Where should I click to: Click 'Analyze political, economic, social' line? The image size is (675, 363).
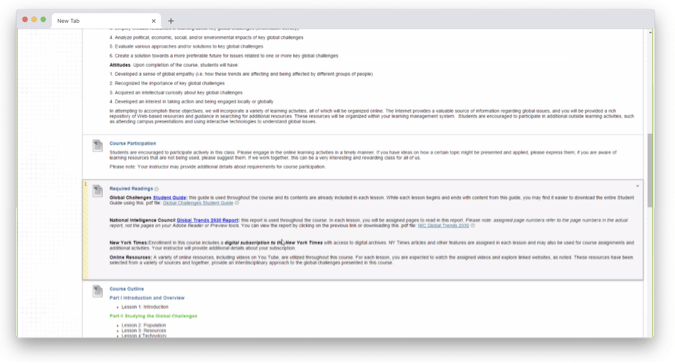[x=207, y=37]
